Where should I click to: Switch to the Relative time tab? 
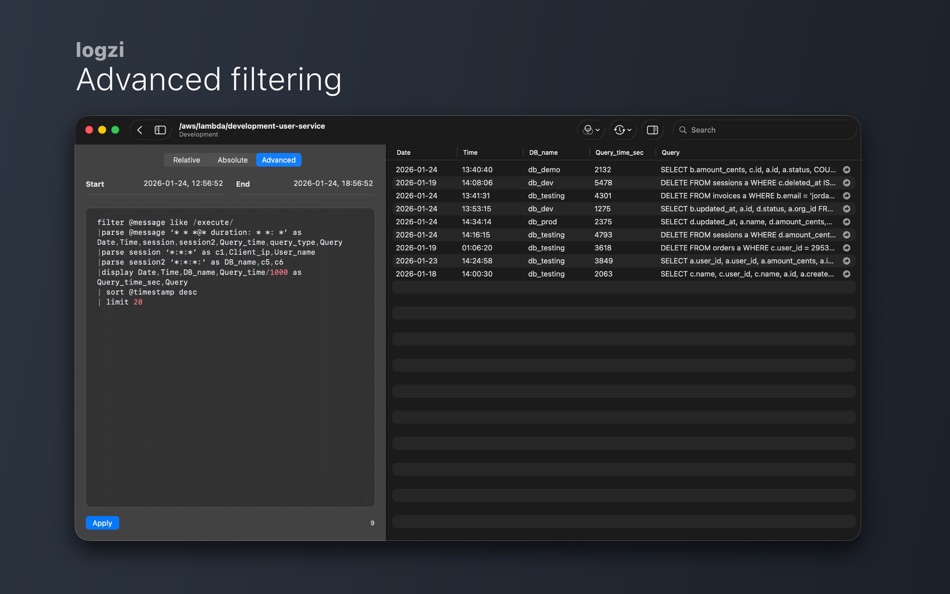tap(186, 159)
